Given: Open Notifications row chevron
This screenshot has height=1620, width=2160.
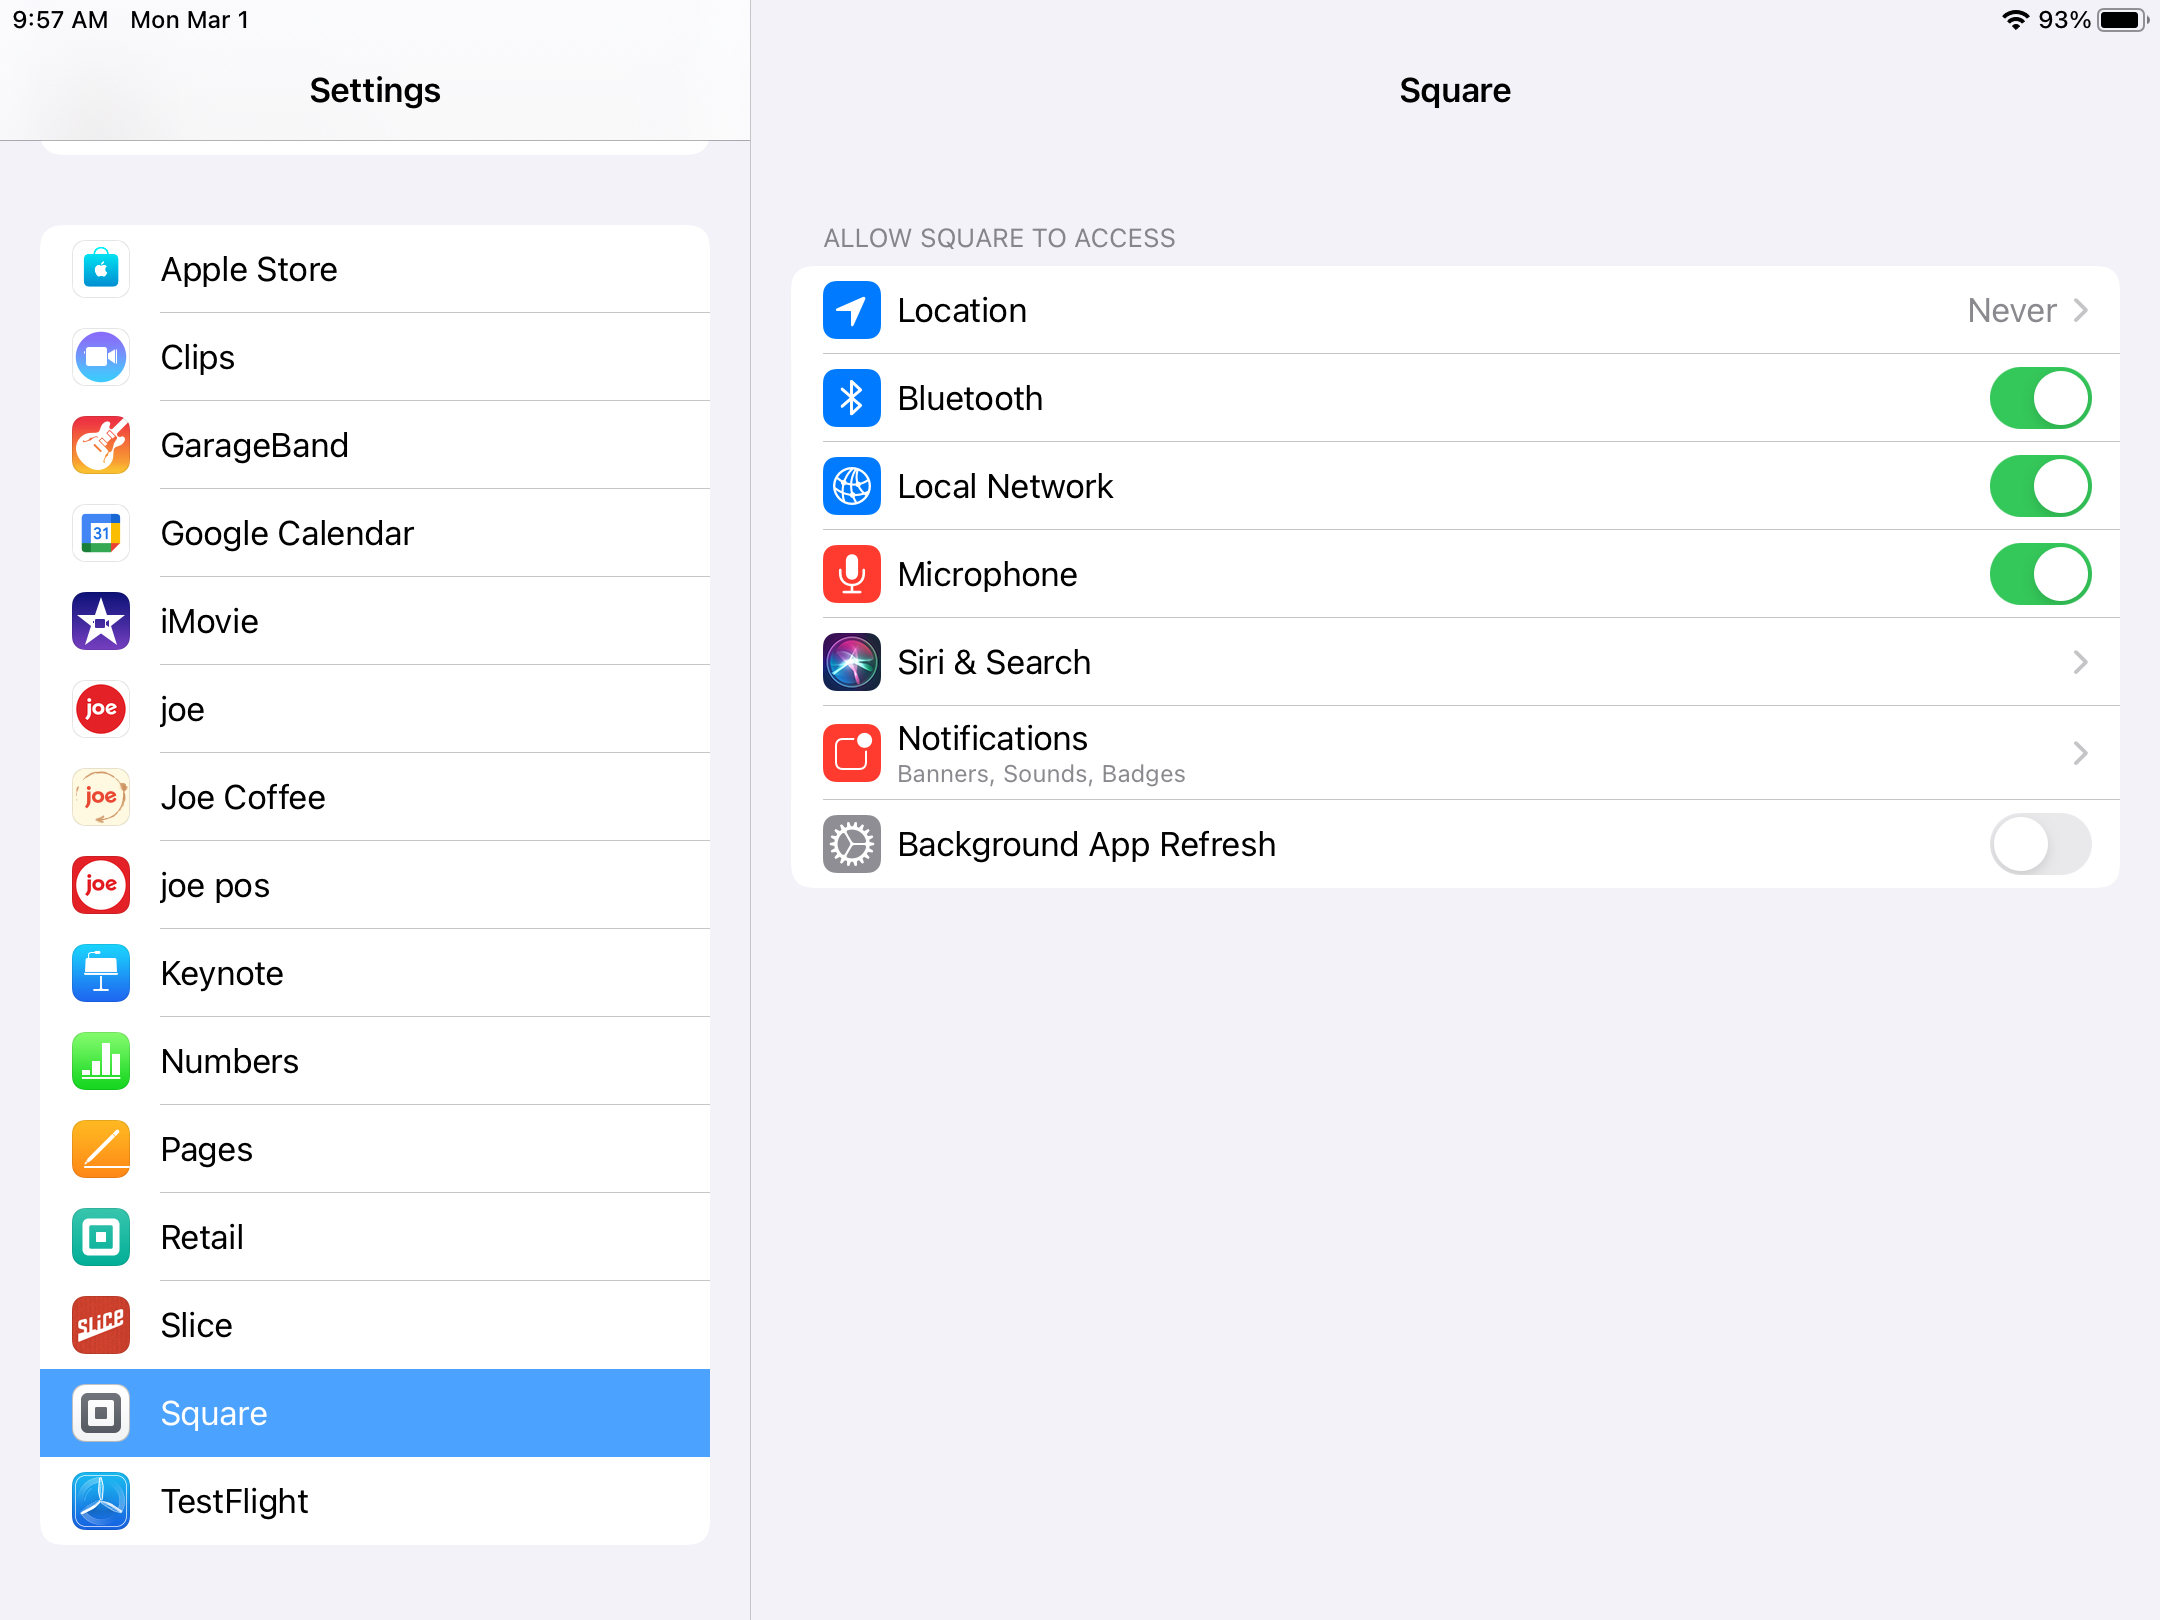Looking at the screenshot, I should (x=2081, y=753).
